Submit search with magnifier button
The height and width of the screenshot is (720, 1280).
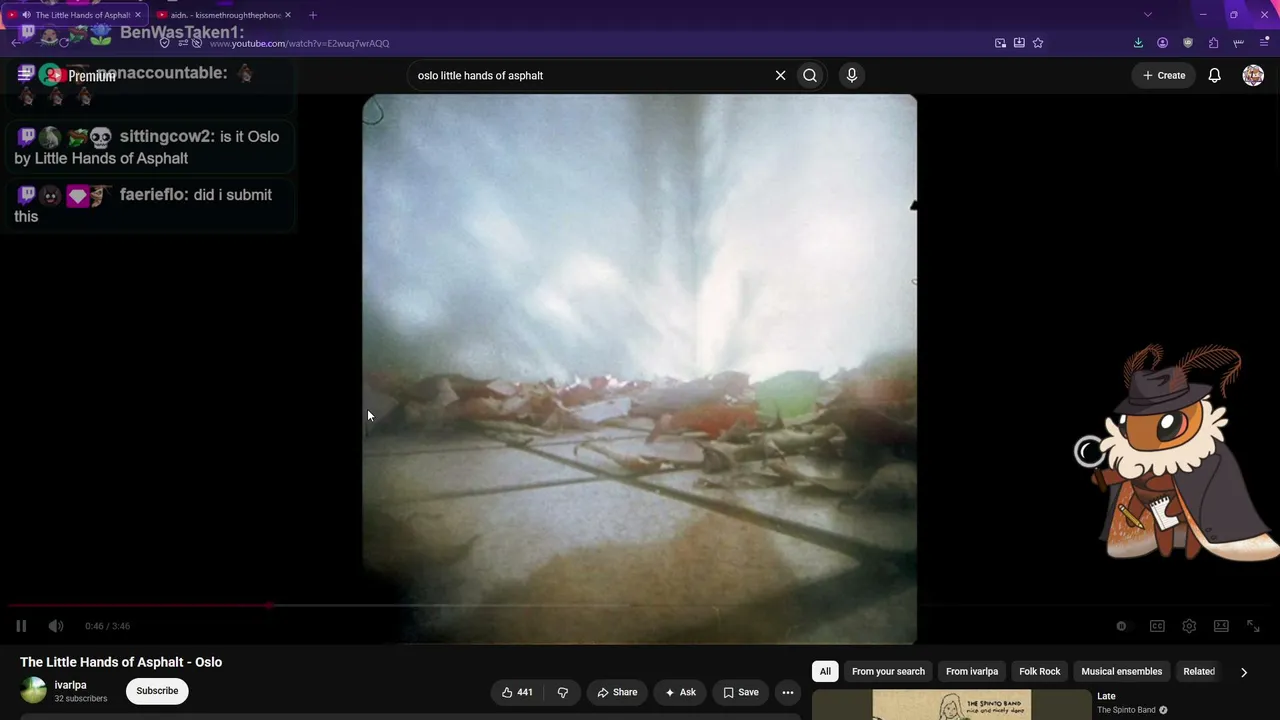point(810,75)
